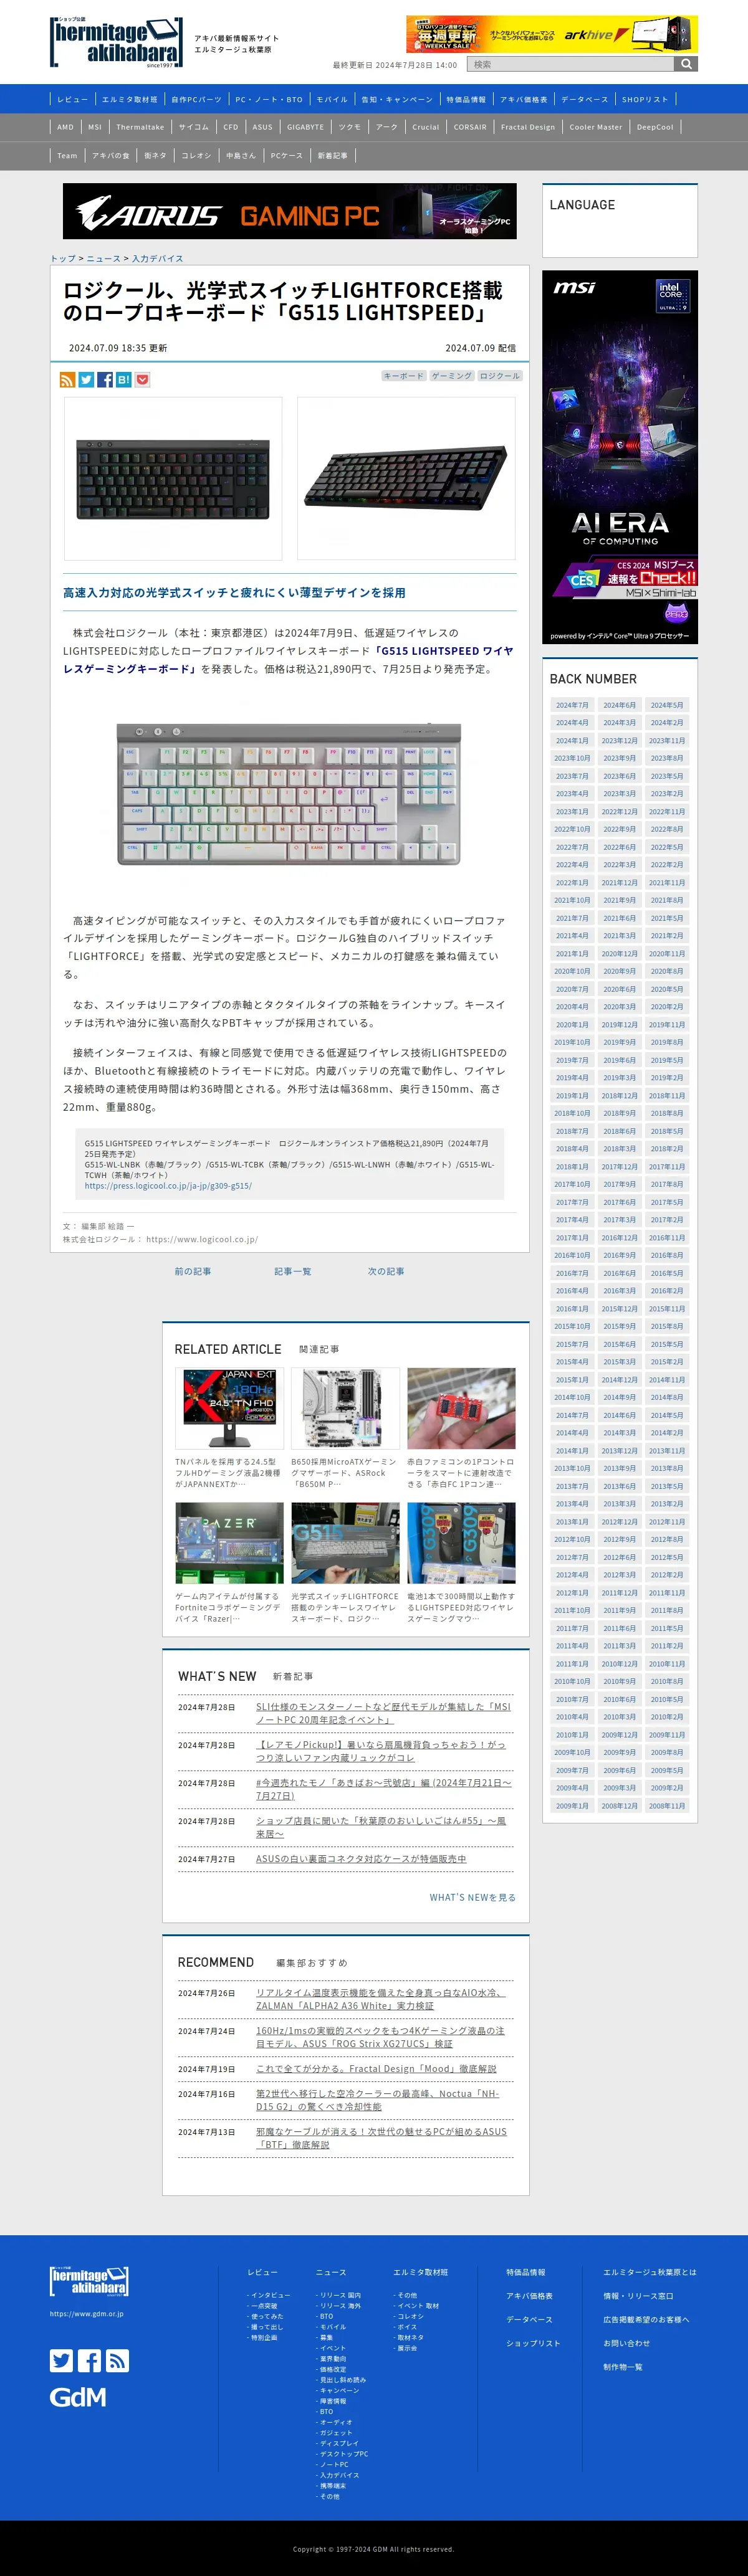The height and width of the screenshot is (2576, 748).
Task: Select the Thermaltake brand link
Action: click(x=140, y=127)
